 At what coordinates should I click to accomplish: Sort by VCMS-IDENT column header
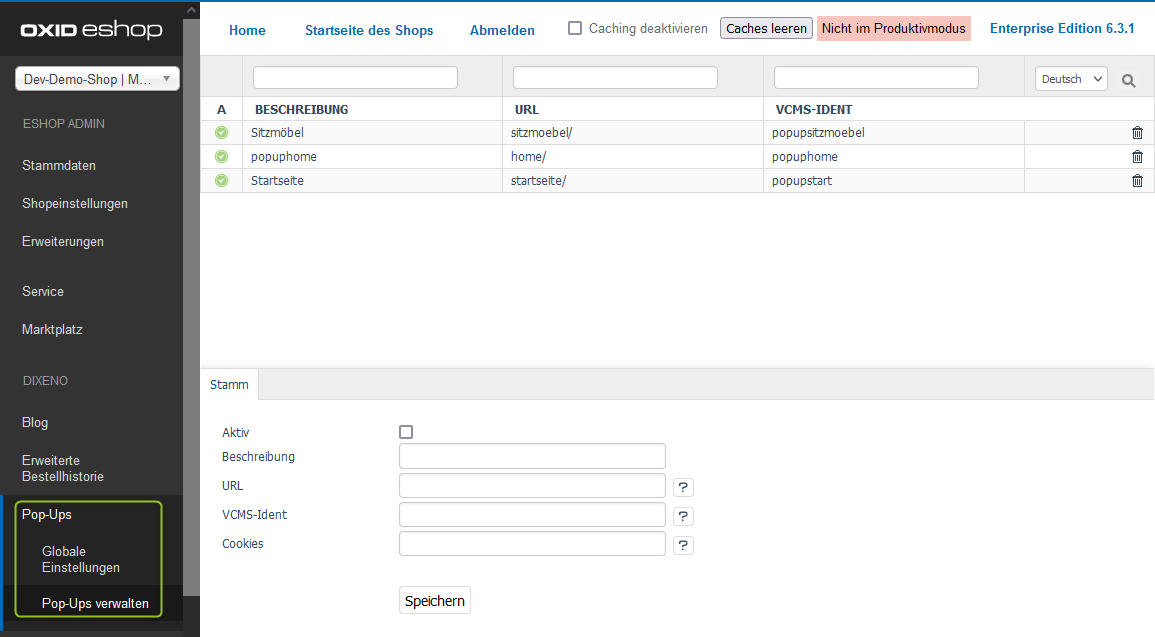coord(814,110)
